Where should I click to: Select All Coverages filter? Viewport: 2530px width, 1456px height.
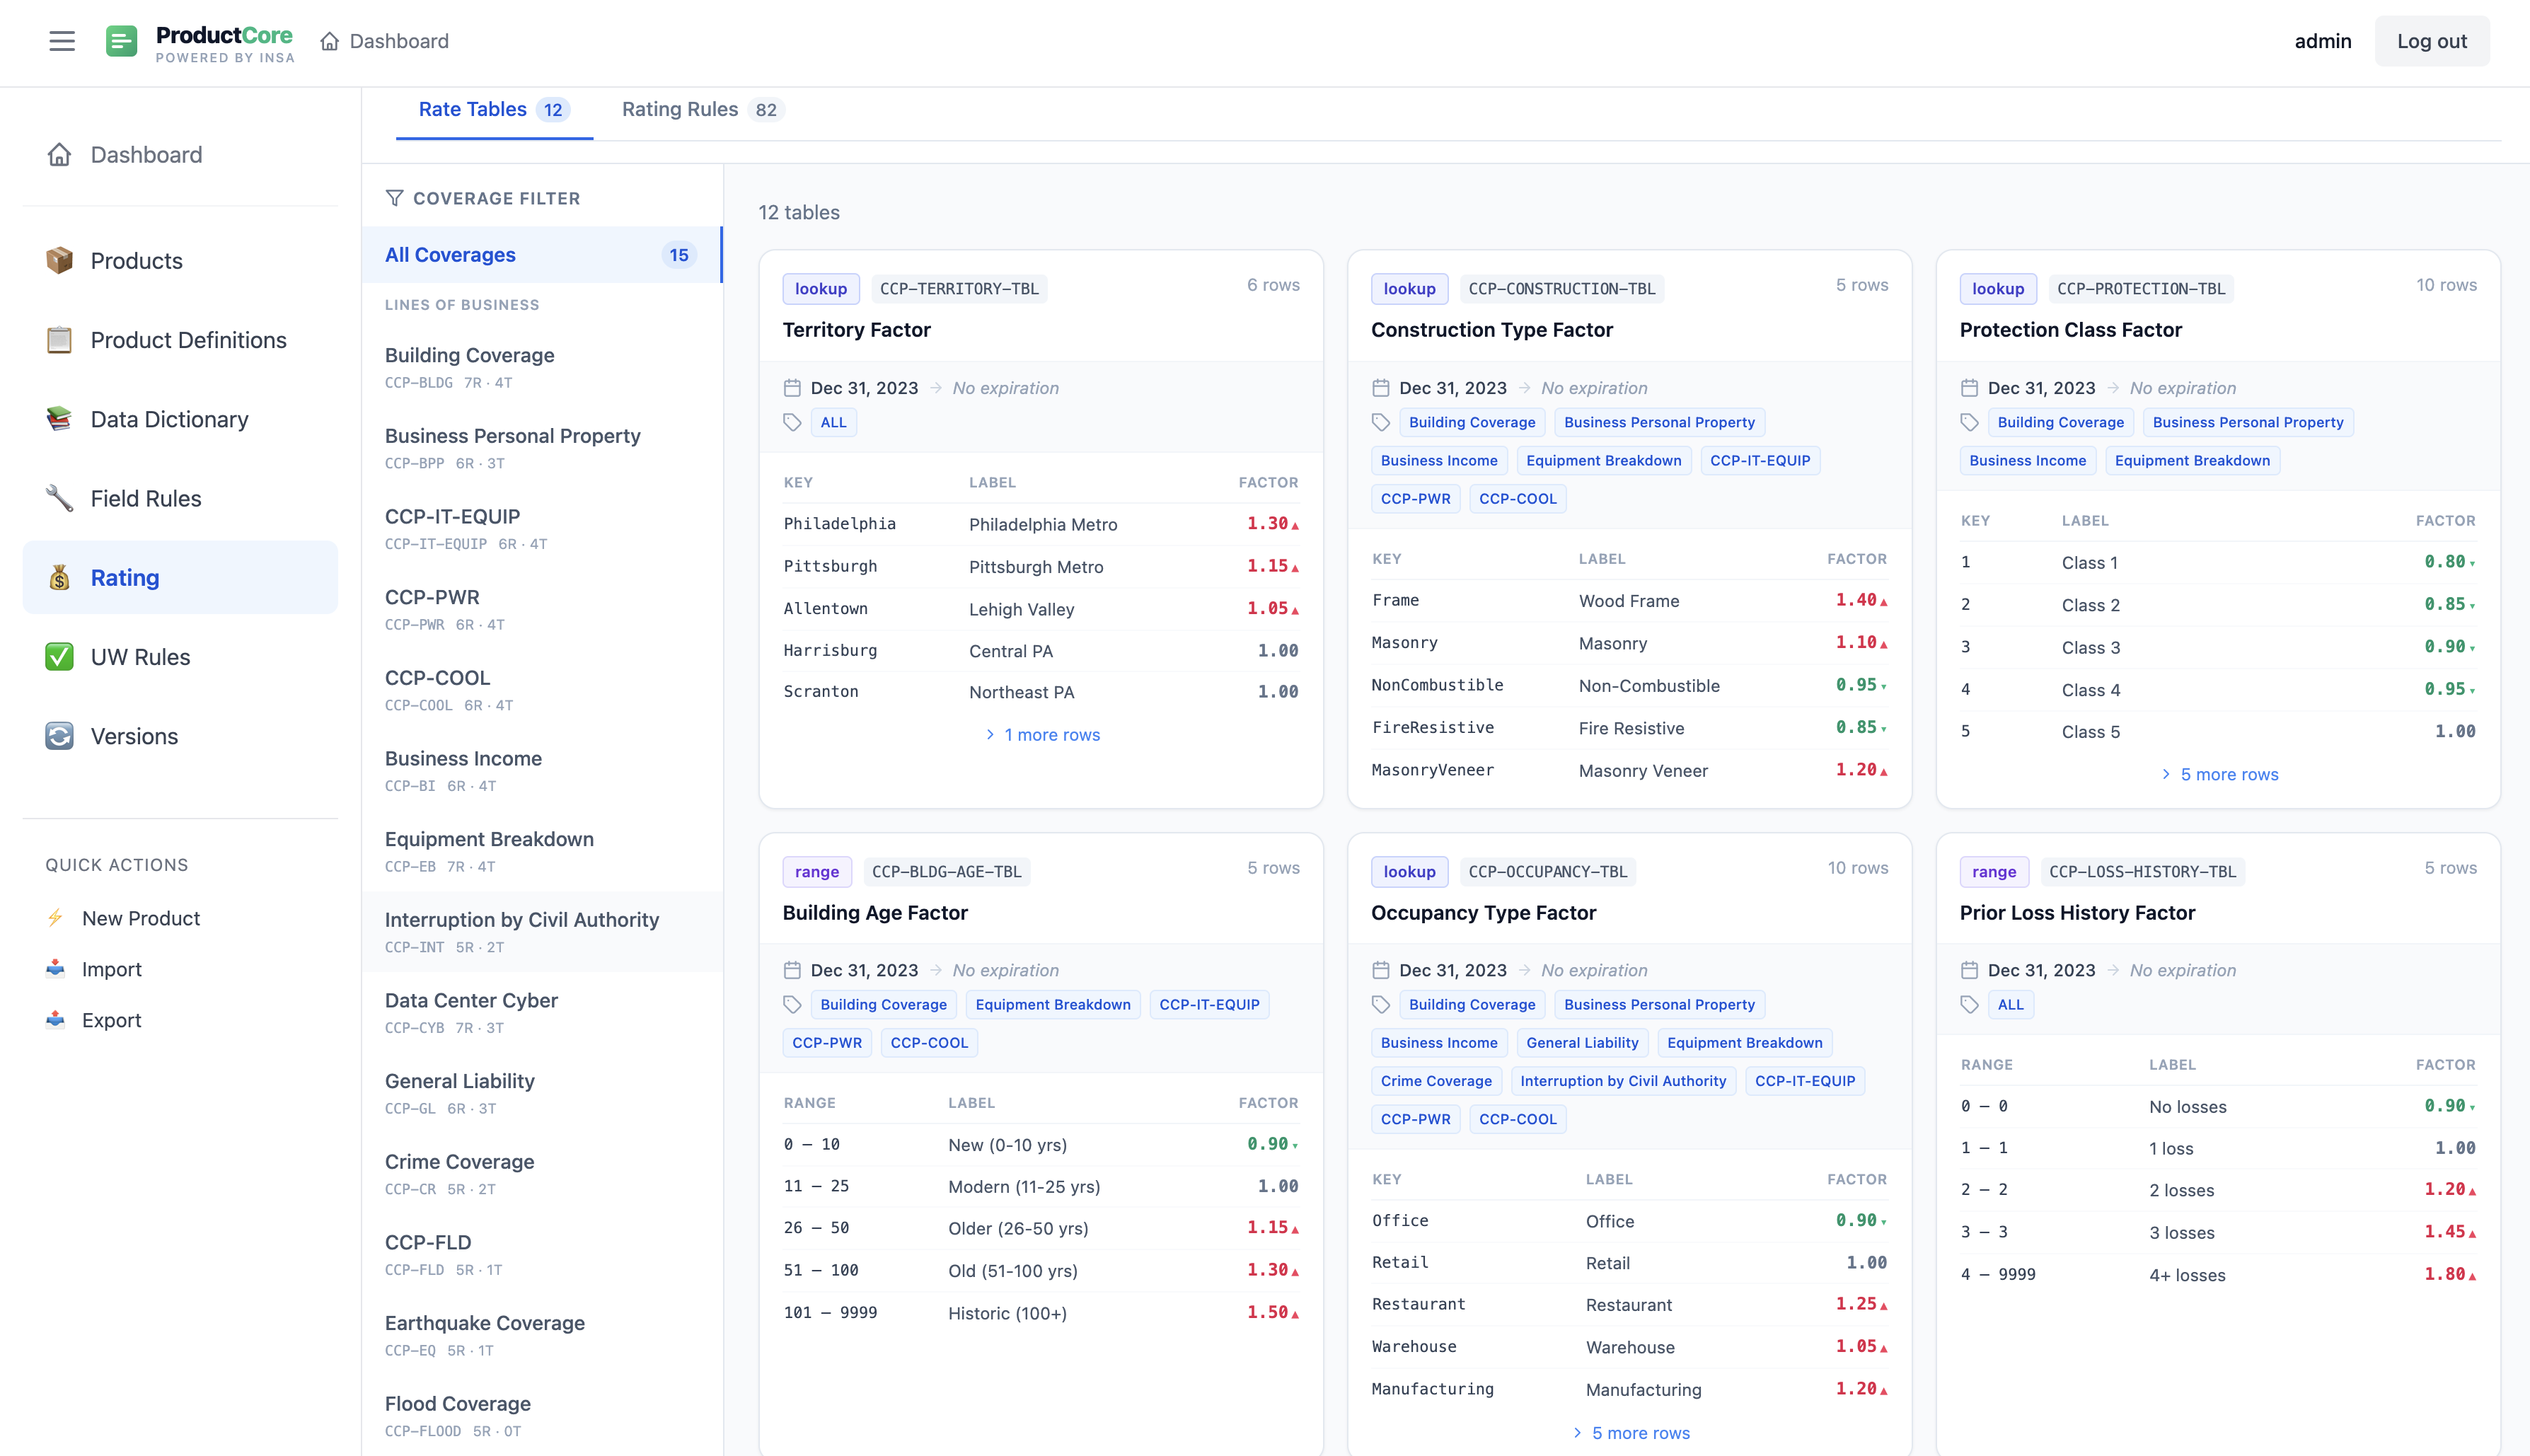[x=542, y=255]
